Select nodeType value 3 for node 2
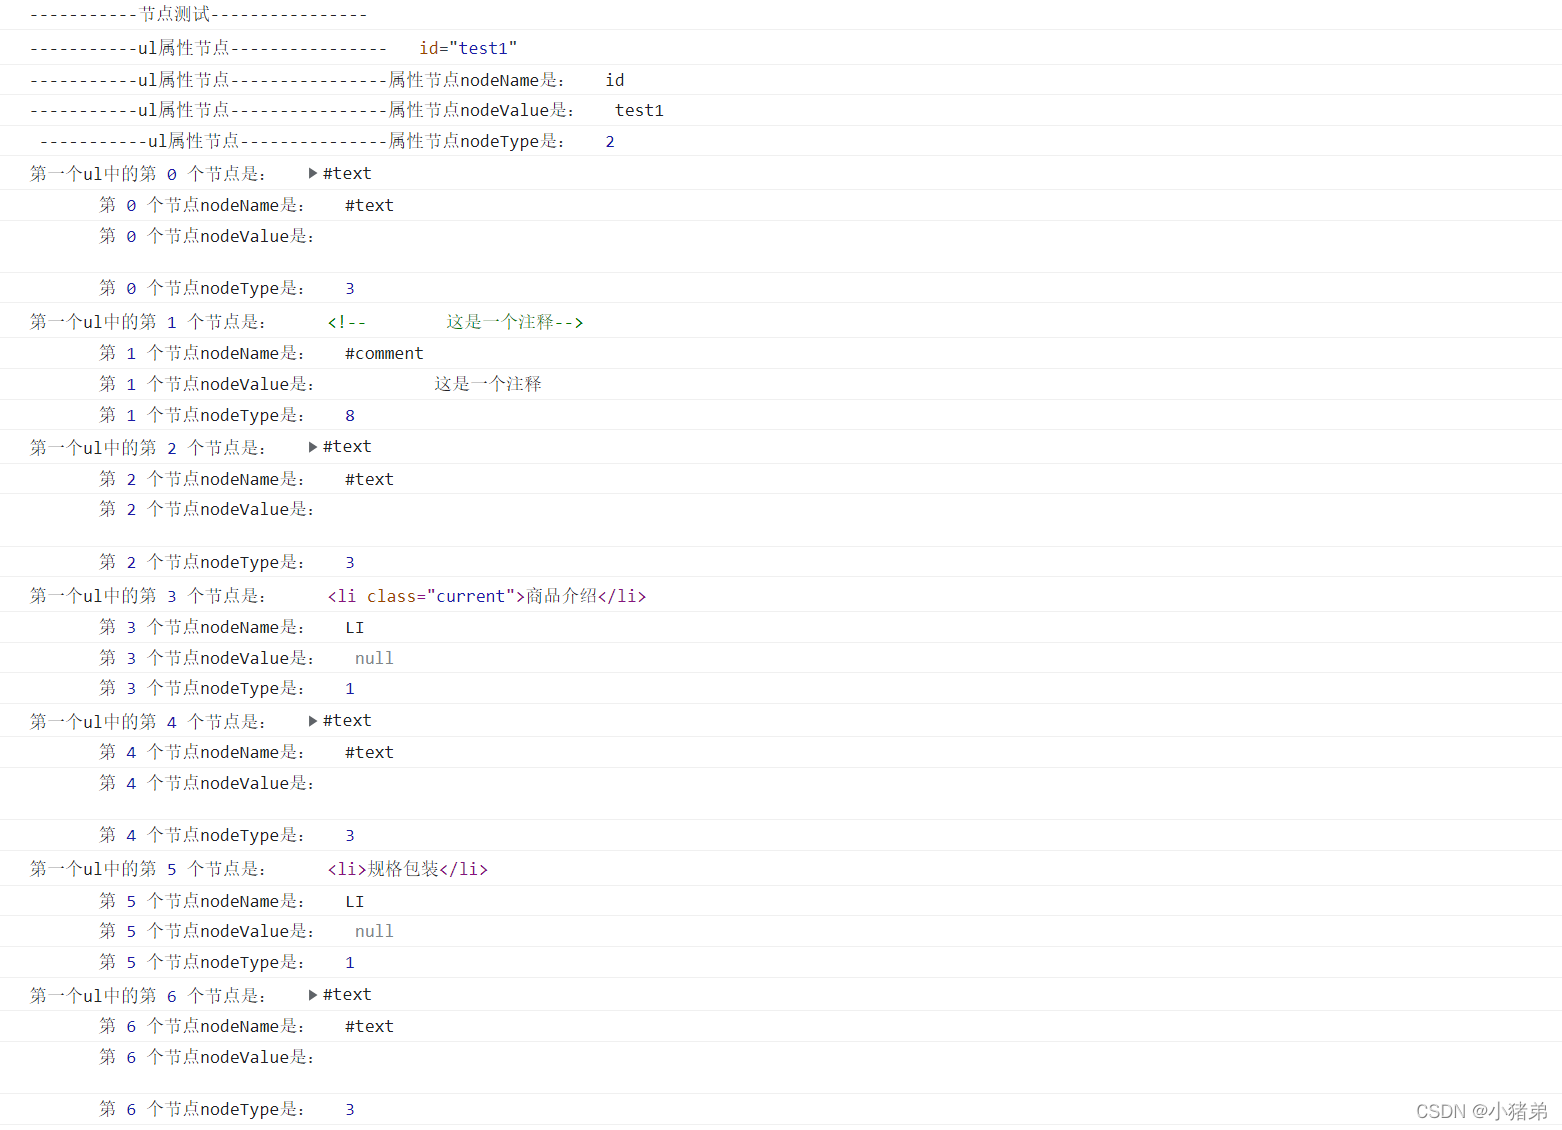This screenshot has height=1130, width=1562. (350, 562)
